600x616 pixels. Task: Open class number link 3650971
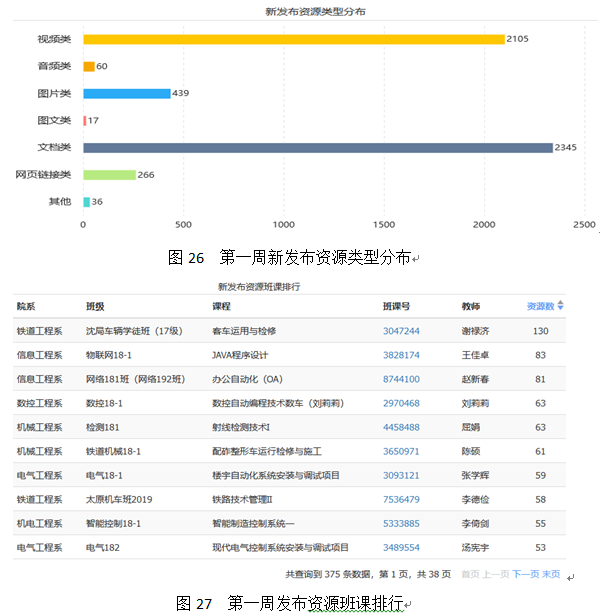point(401,451)
